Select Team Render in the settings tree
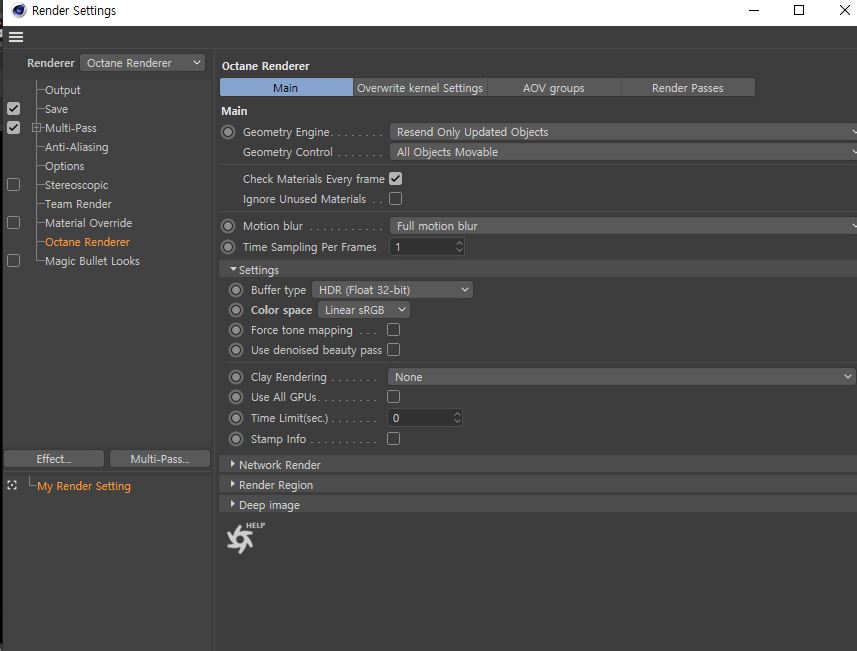Viewport: 857px width, 651px height. point(78,204)
